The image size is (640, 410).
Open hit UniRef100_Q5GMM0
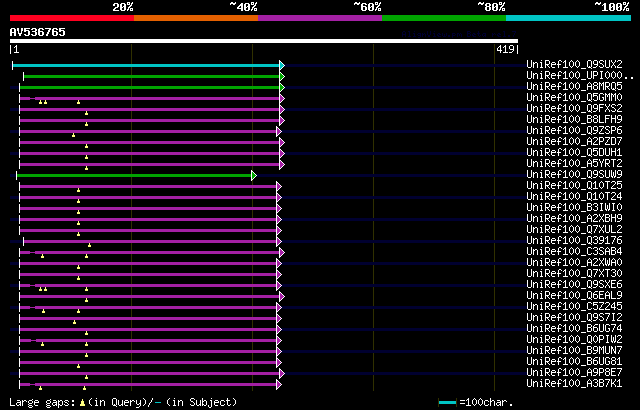tap(574, 98)
